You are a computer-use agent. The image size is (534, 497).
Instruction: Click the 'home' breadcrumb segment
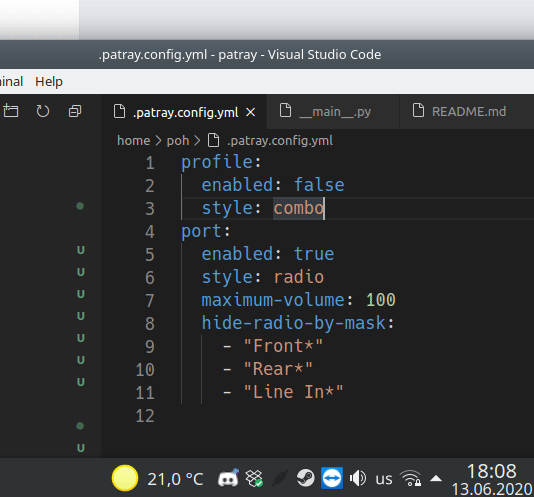point(134,141)
